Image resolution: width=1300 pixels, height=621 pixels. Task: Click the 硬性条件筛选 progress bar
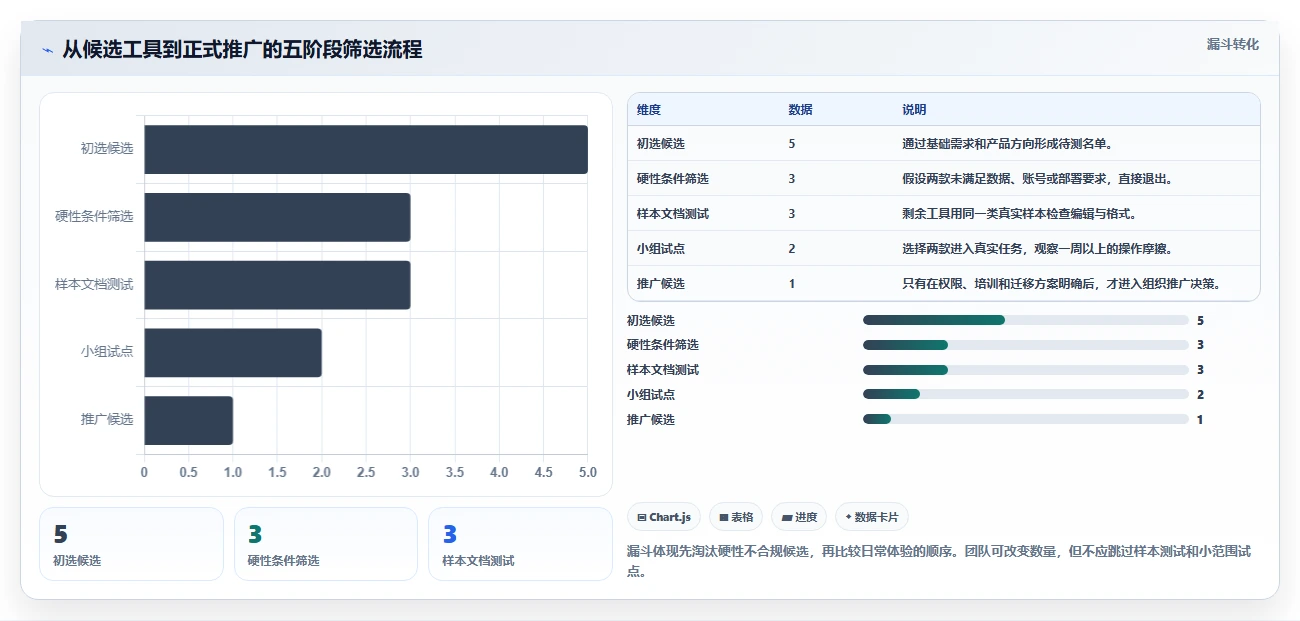coord(1026,345)
